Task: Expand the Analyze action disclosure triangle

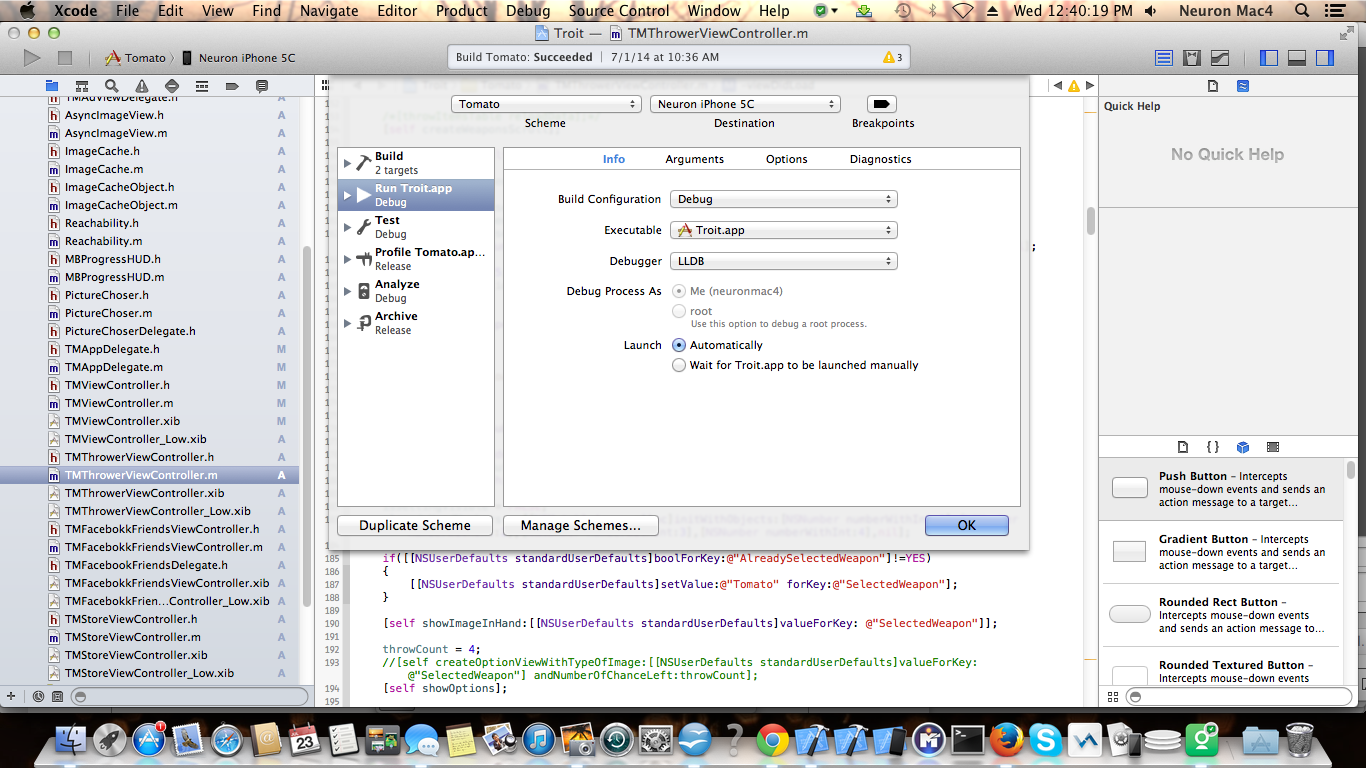Action: point(347,291)
